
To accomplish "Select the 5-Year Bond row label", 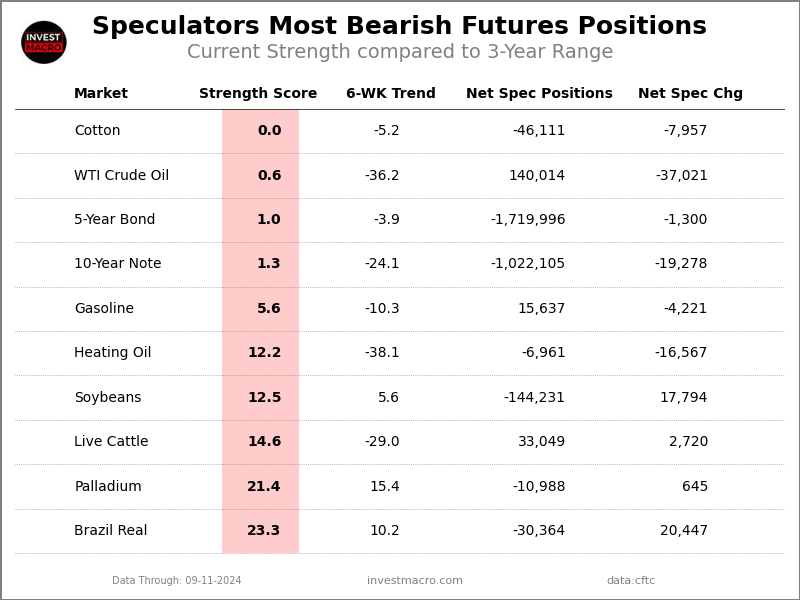I will click(x=115, y=220).
